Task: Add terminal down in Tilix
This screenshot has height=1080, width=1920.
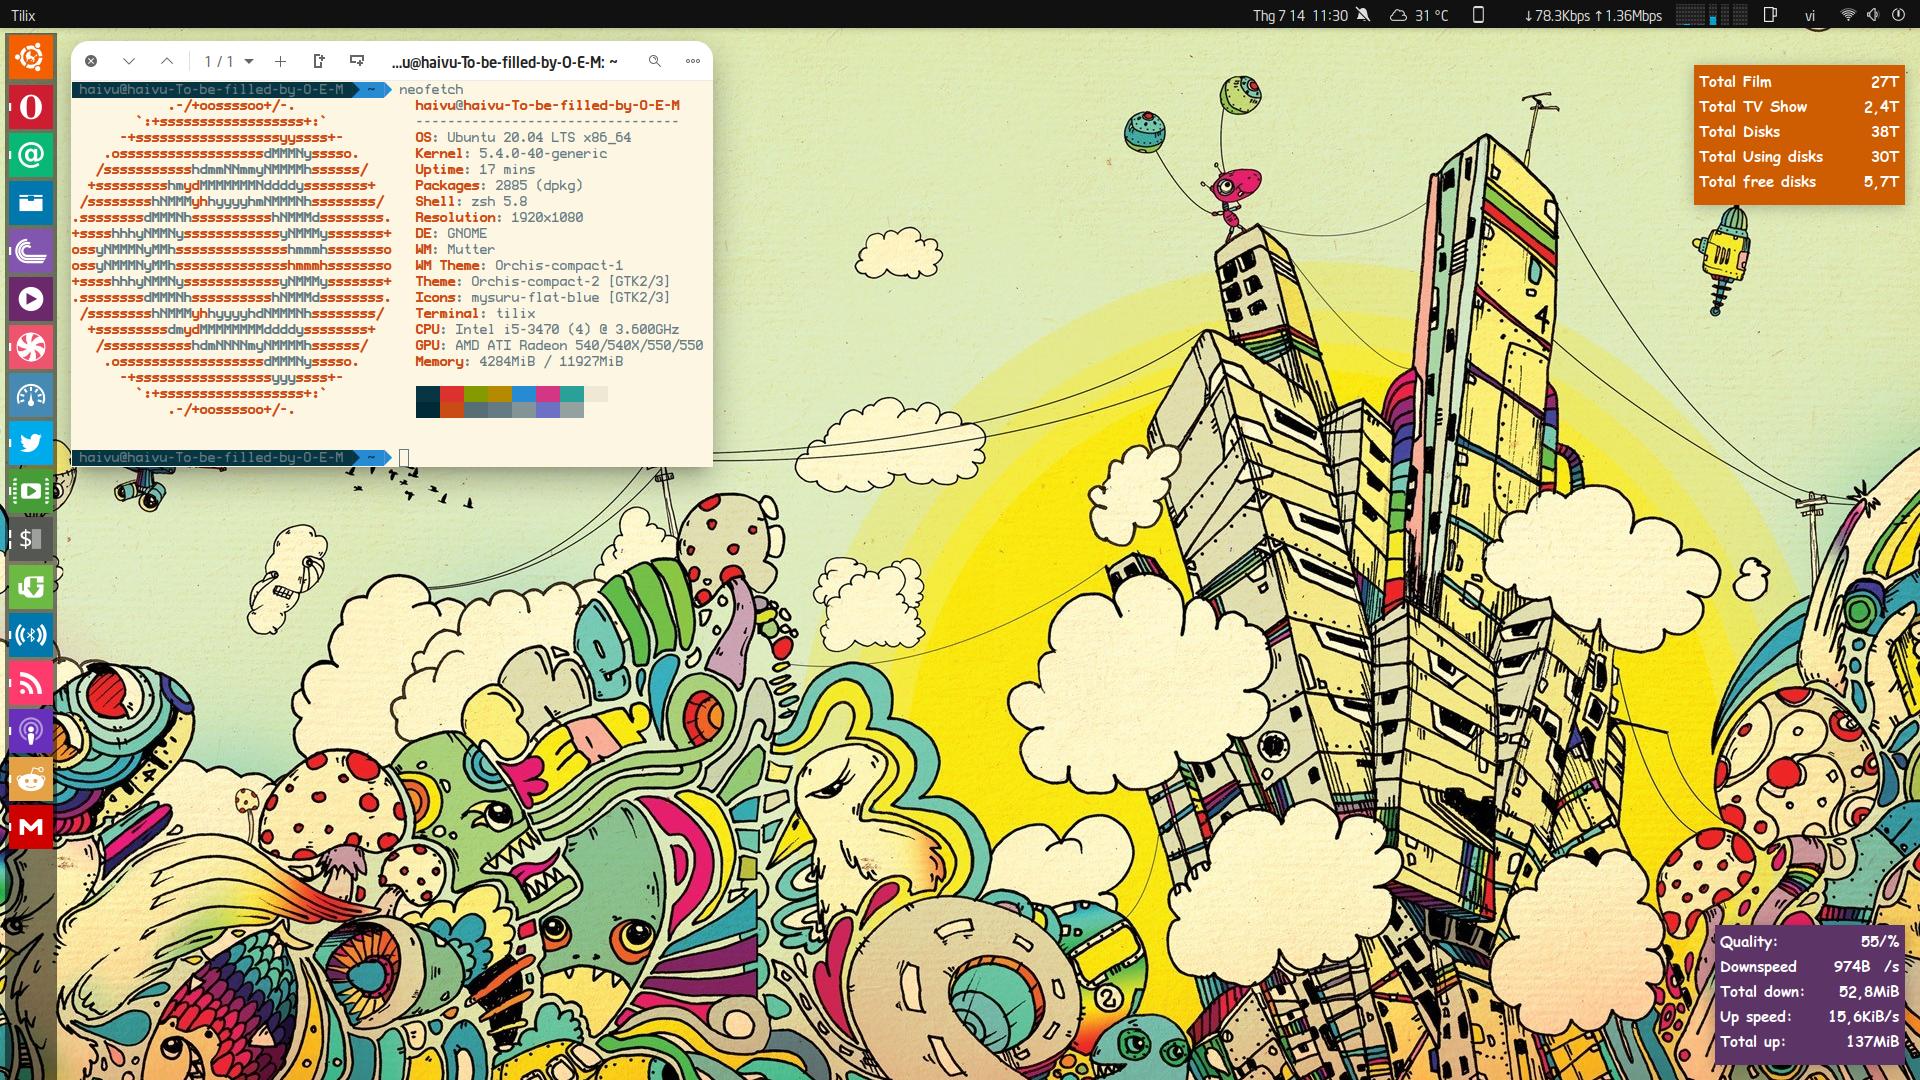Action: pyautogui.click(x=356, y=61)
